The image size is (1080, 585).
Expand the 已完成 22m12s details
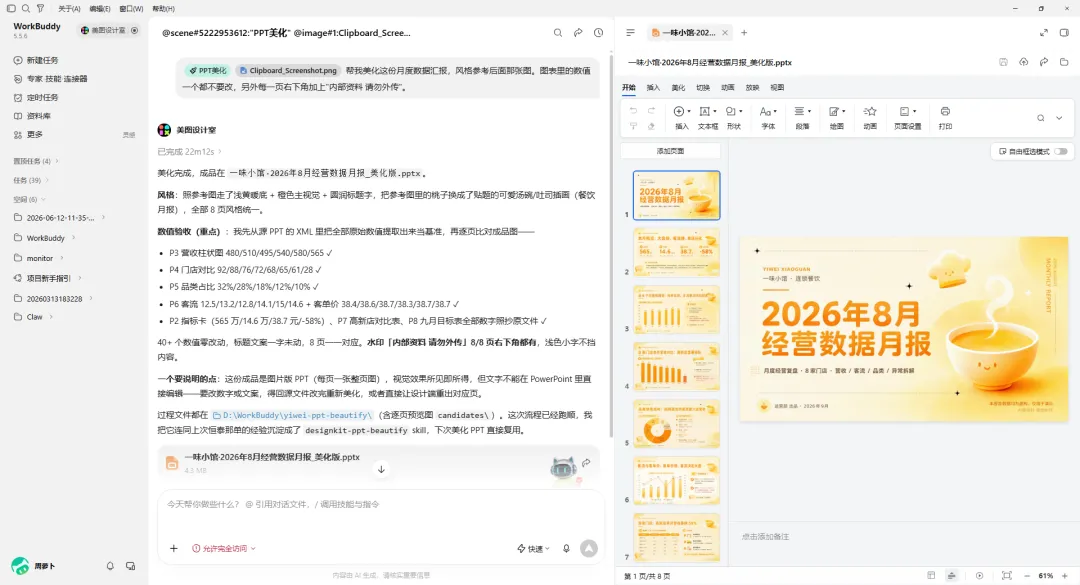pyautogui.click(x=189, y=152)
